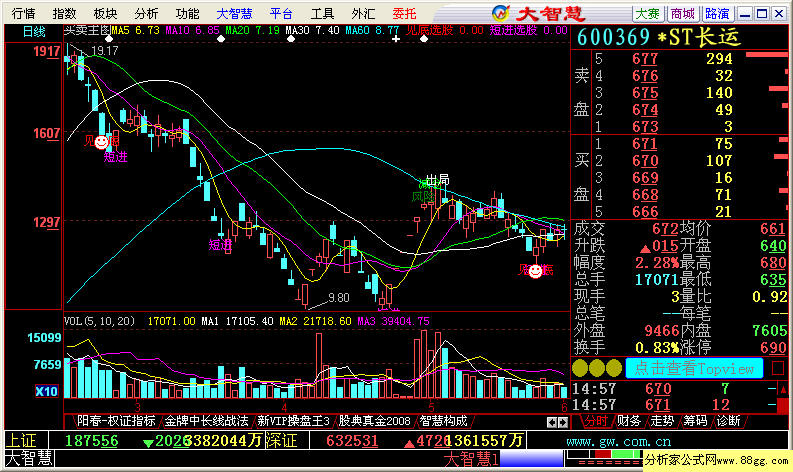Image resolution: width=793 pixels, height=472 pixels.
Task: Click the right arrow scroll button beside tabs
Action: pos(562,422)
